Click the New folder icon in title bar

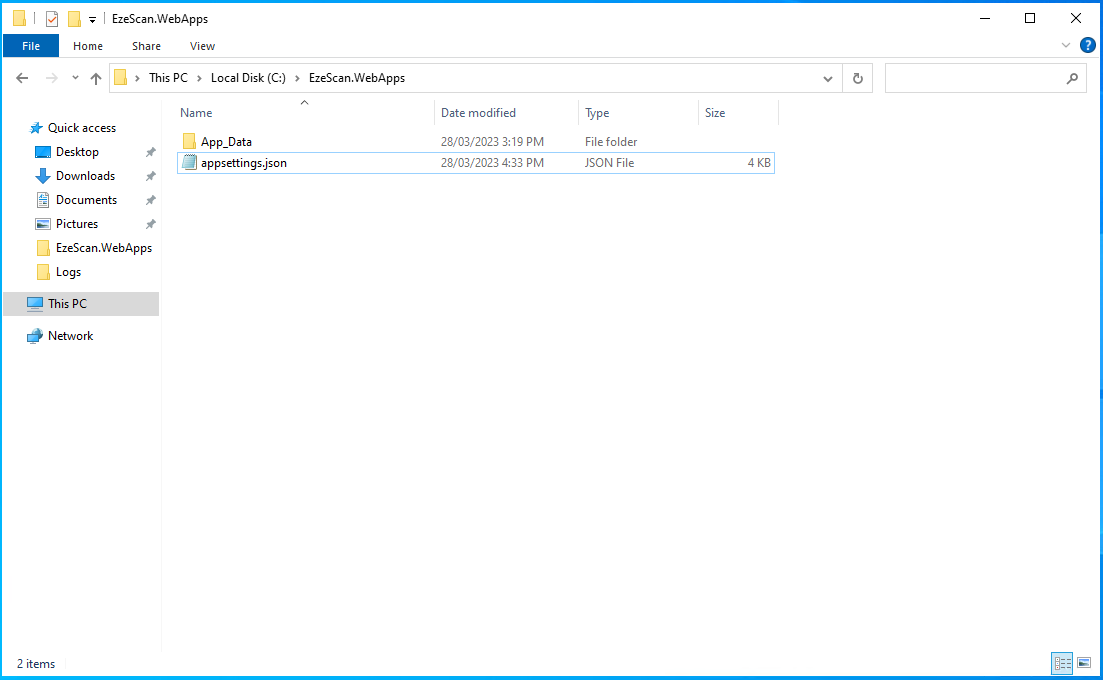(x=74, y=19)
